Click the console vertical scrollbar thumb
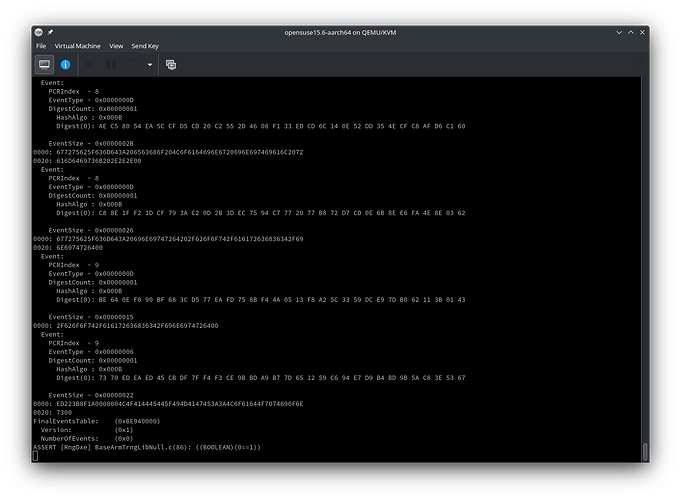680x500 pixels. [645, 452]
